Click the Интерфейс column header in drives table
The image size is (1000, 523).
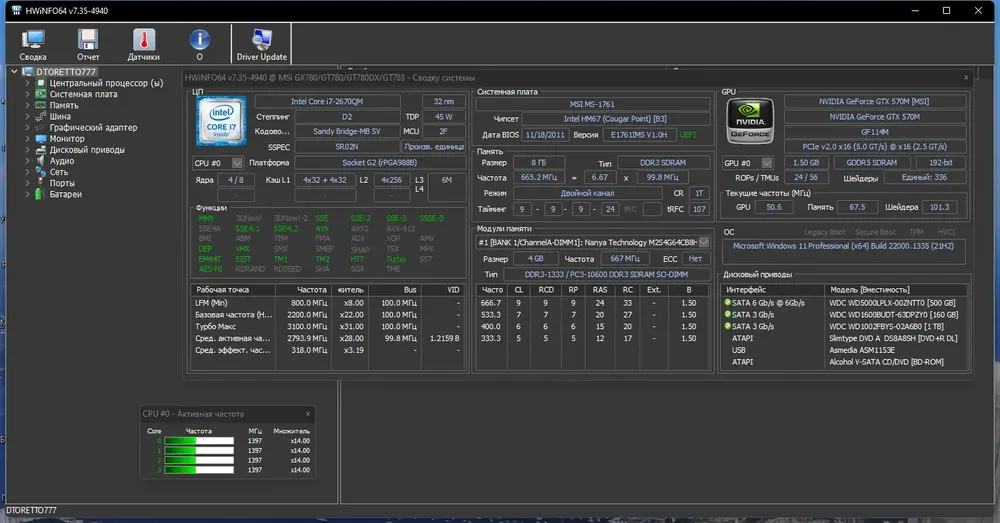click(x=773, y=290)
